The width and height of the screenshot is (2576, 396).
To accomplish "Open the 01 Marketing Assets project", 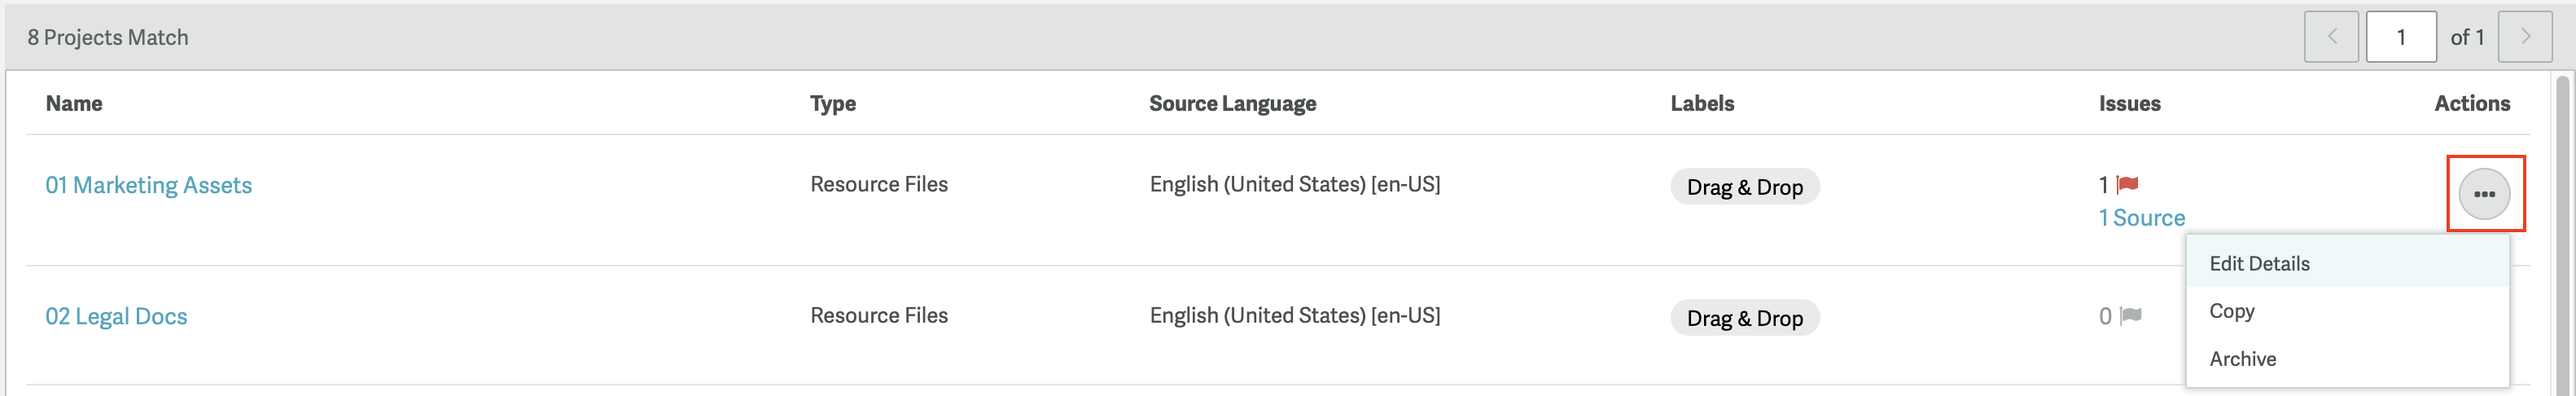I will coord(148,185).
